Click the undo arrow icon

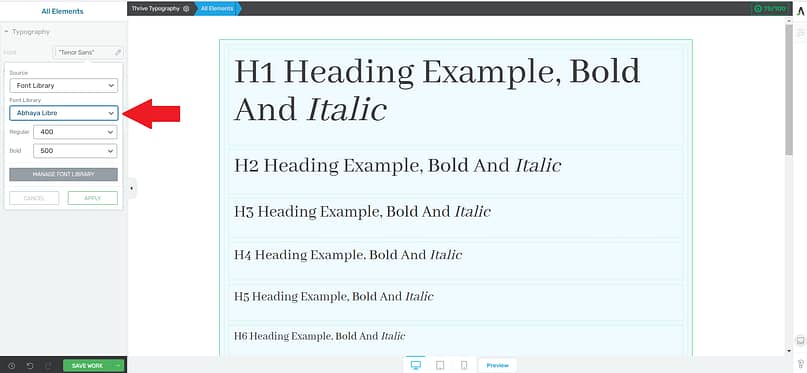click(x=30, y=366)
